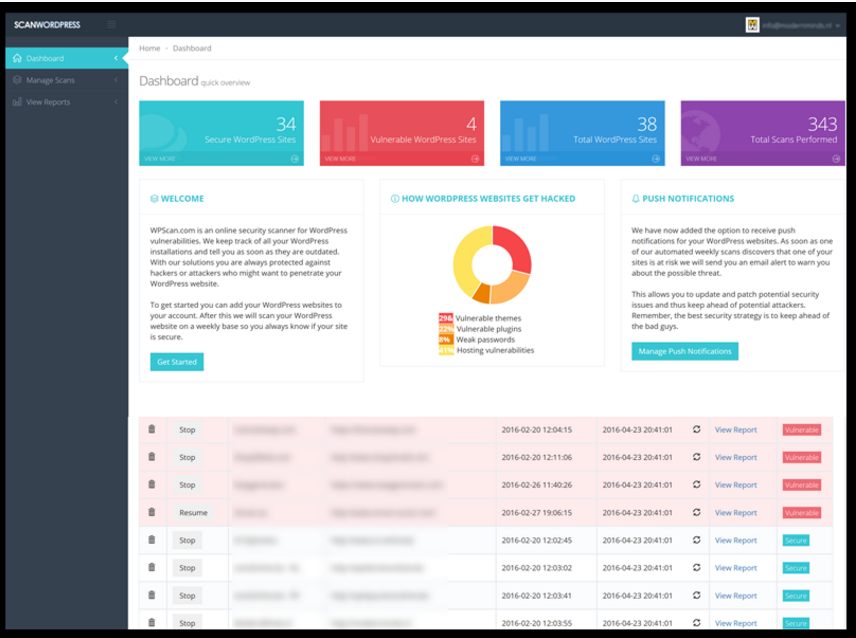Click the Home breadcrumb link

coord(150,48)
